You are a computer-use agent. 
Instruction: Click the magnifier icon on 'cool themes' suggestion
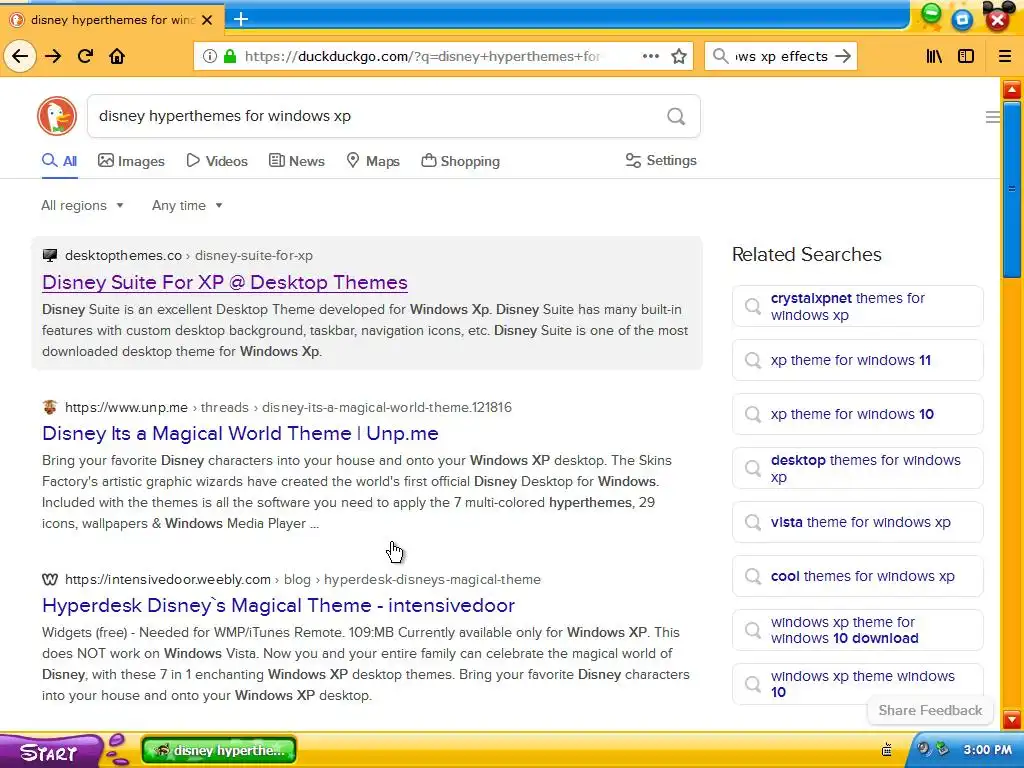click(753, 576)
